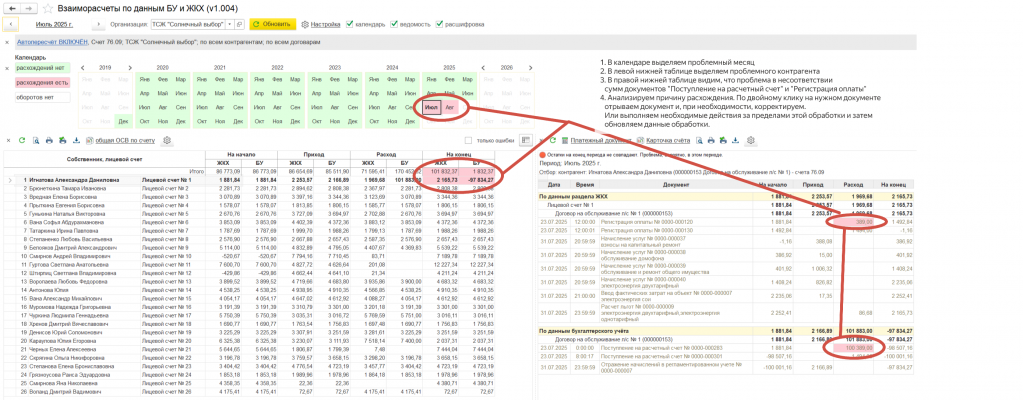Click print icon in left table toolbar
Image resolution: width=1023 pixels, height=400 pixels.
coord(50,141)
